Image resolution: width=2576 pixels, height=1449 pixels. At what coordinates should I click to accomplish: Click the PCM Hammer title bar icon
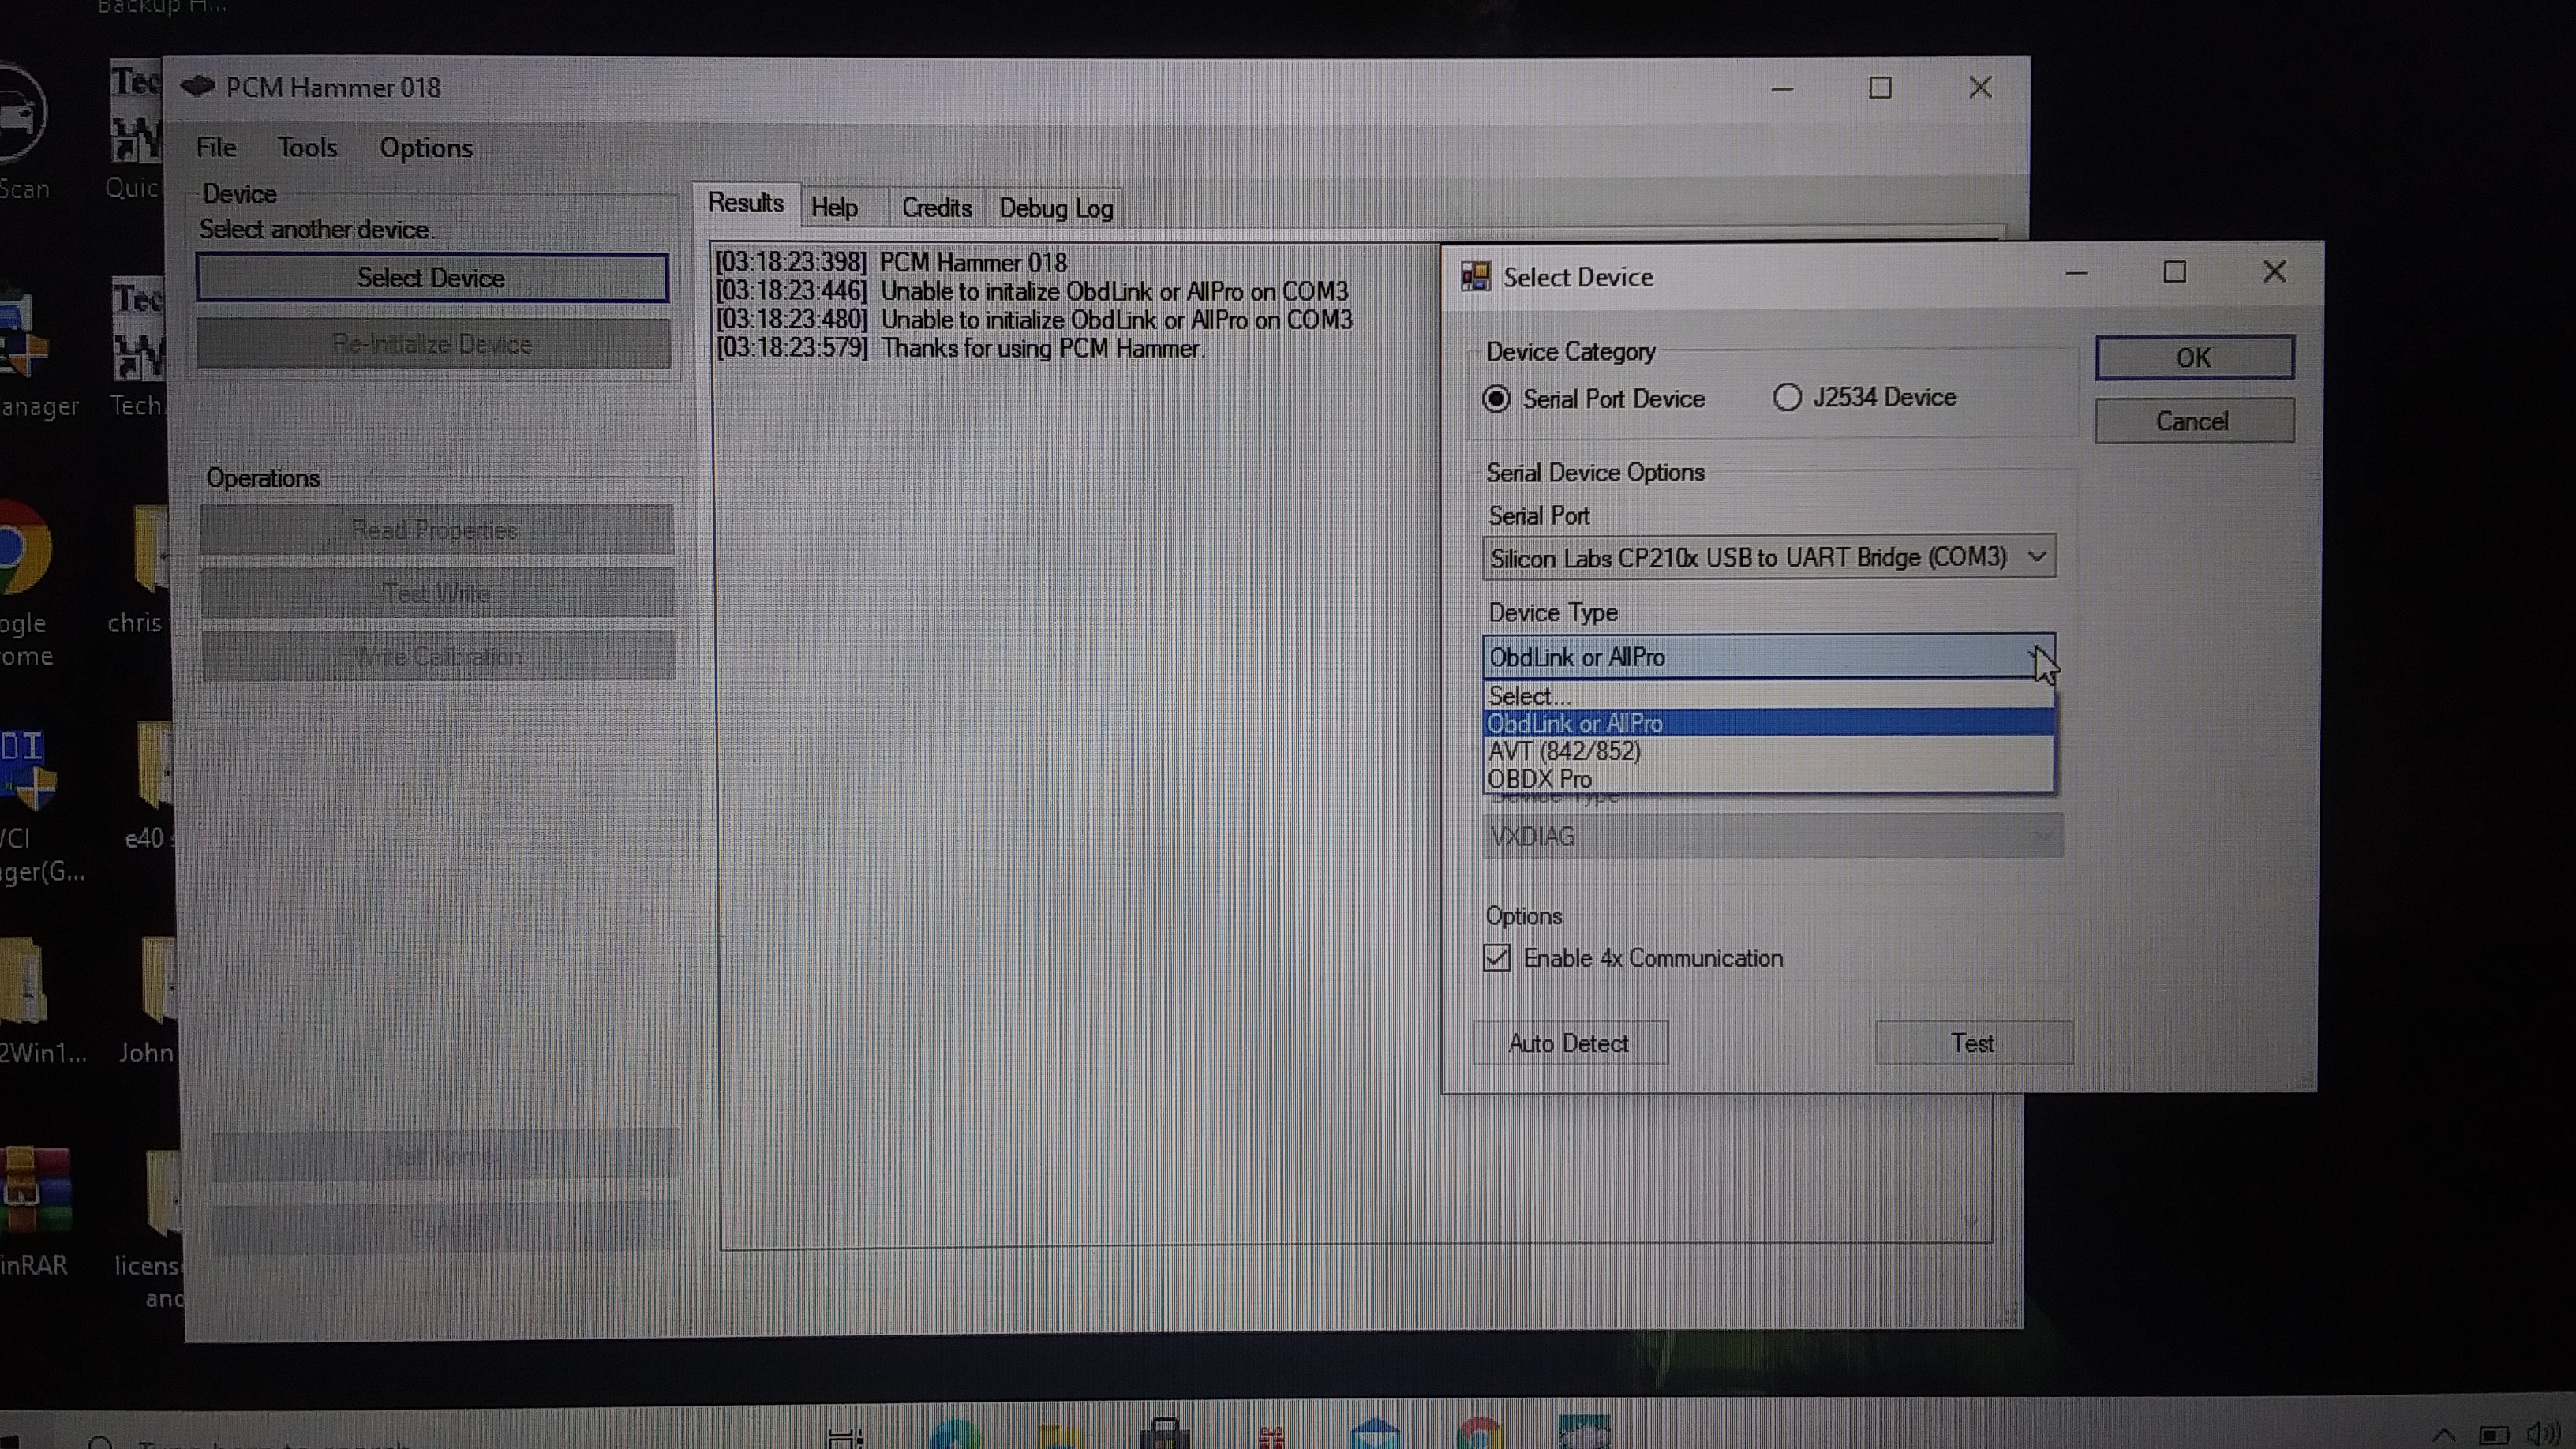[198, 87]
